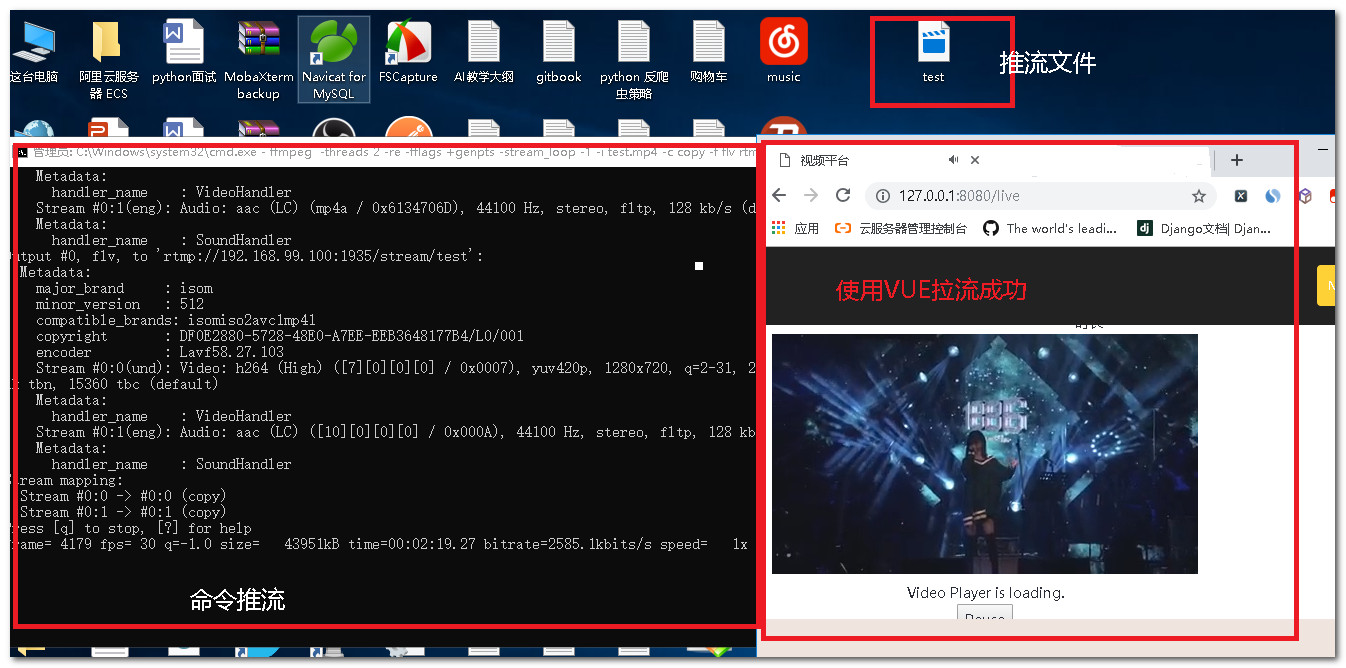Open the music app icon

coord(783,45)
